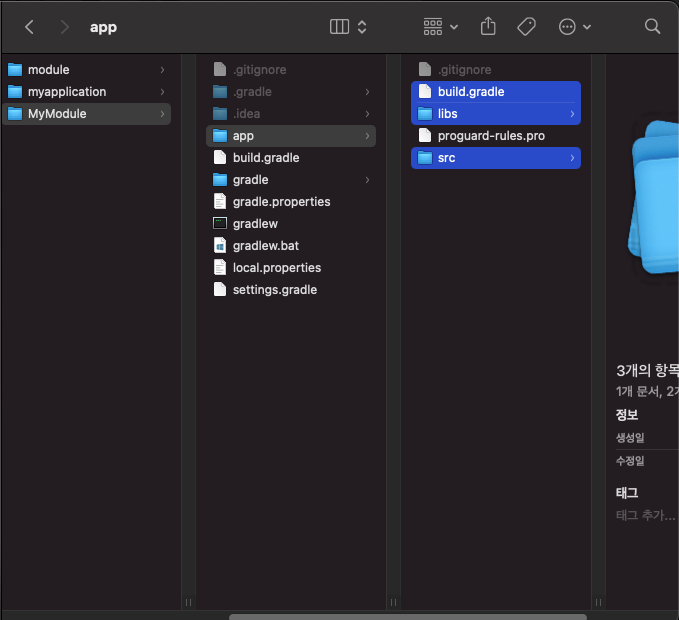
Task: Expand the libs folder chevron
Action: pyautogui.click(x=572, y=114)
